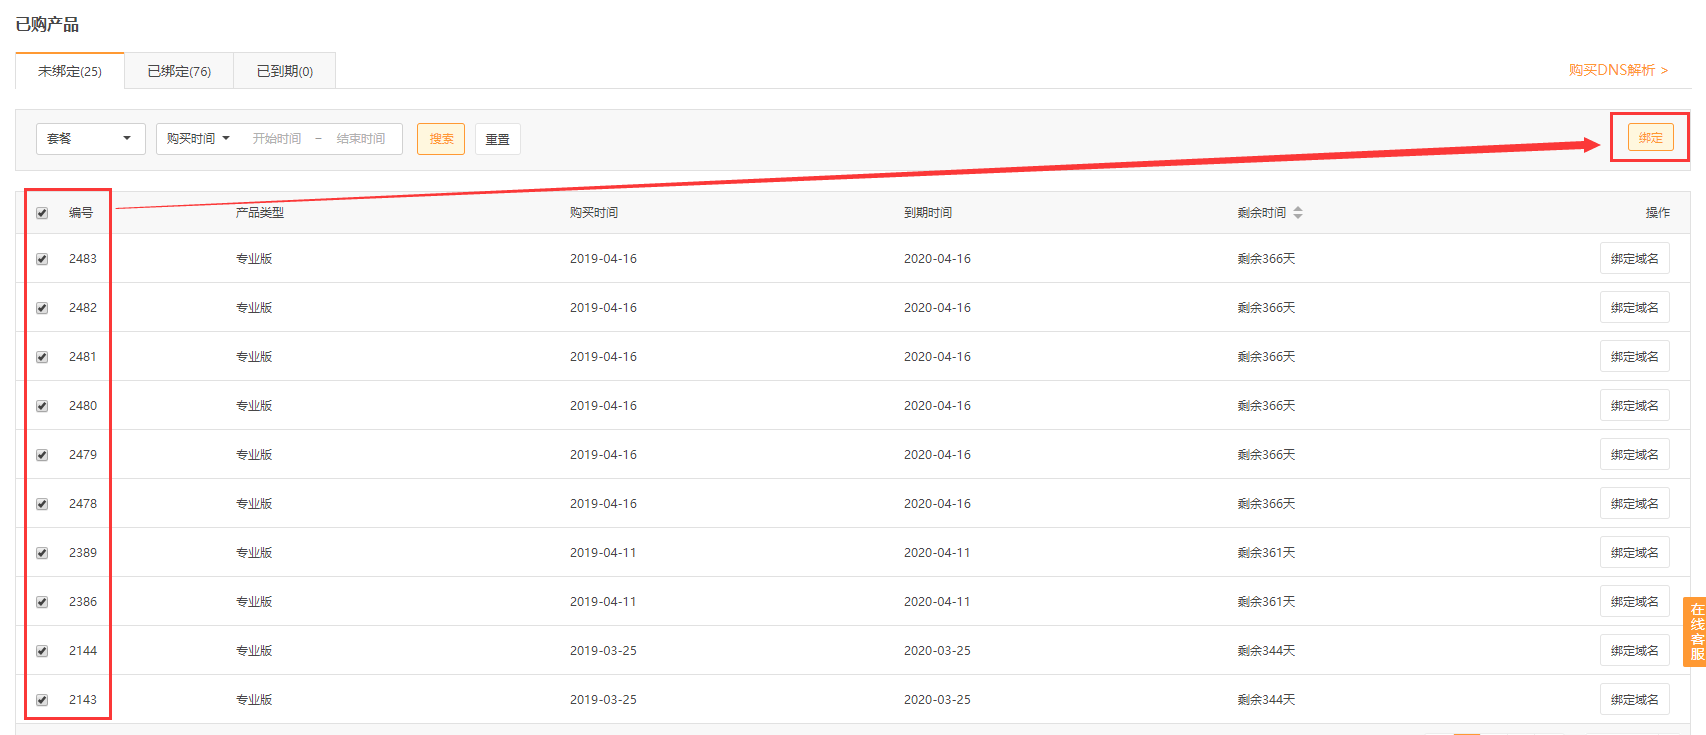Click the 重置 reset button
The image size is (1706, 735).
[498, 139]
